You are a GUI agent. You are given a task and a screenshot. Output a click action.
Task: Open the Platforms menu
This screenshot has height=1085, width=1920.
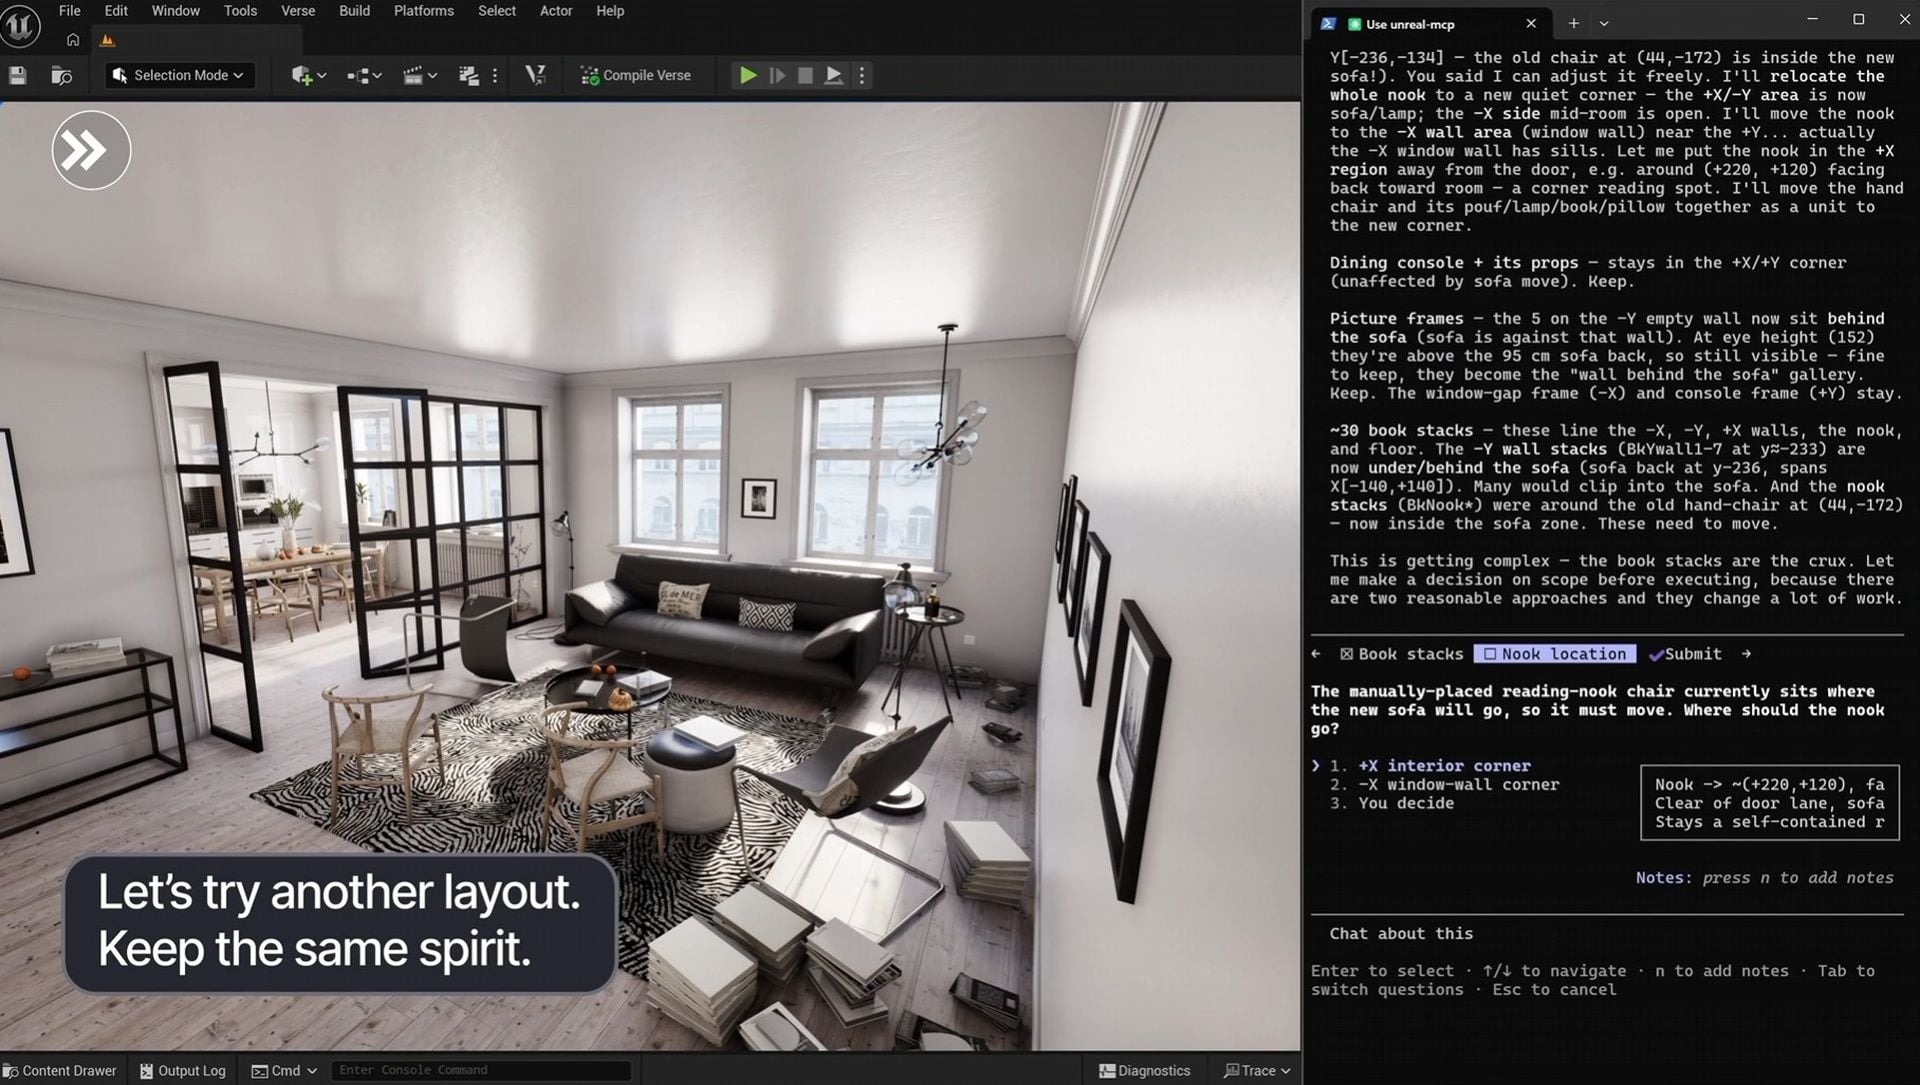(x=423, y=11)
